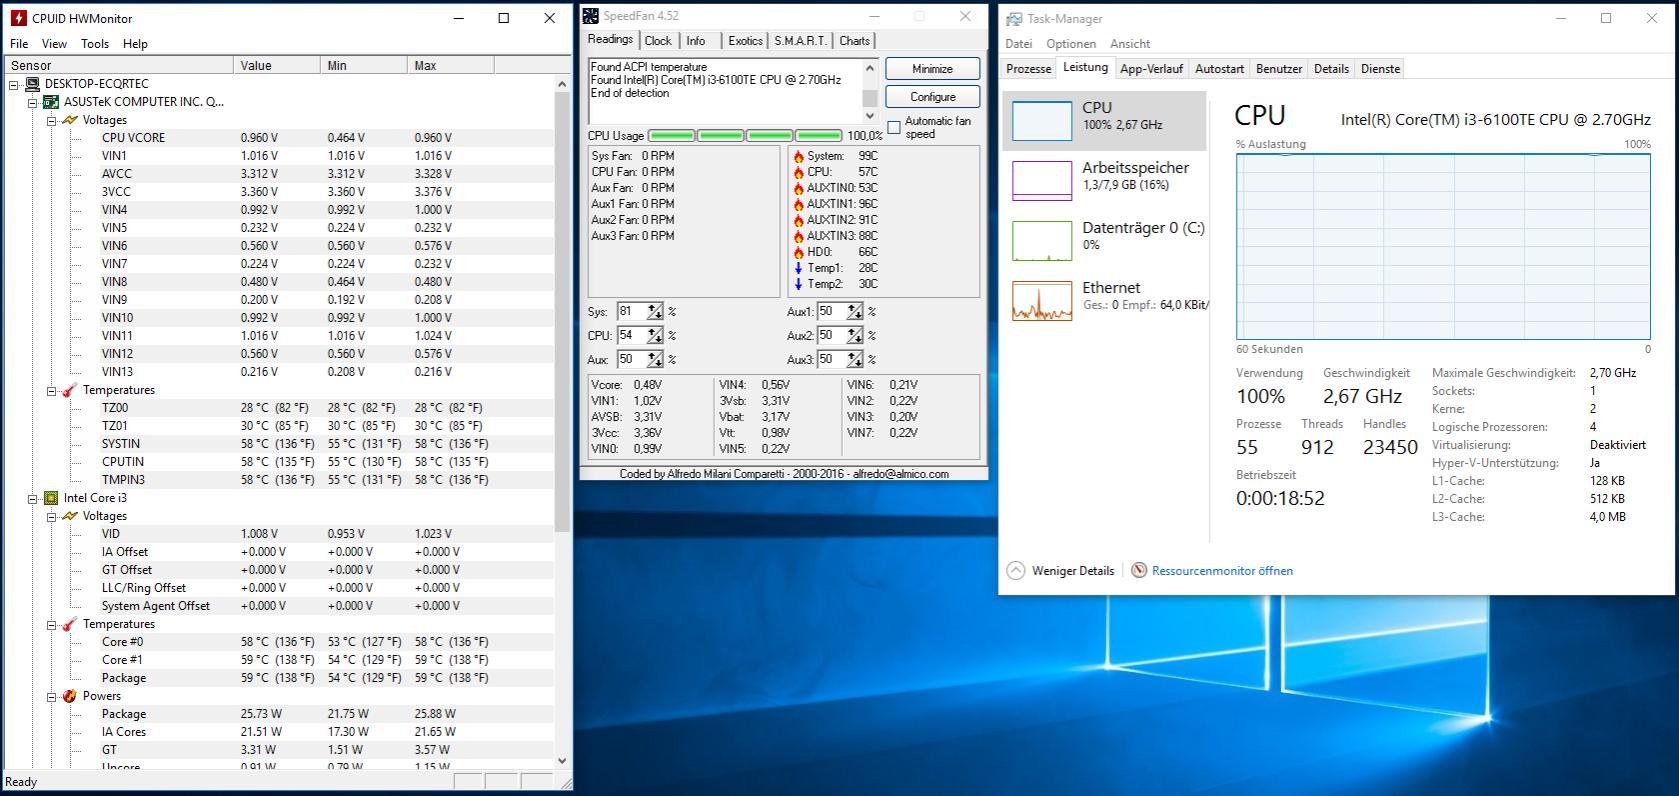Select the Arbeitsspeicher graph thumbnail

(x=1042, y=181)
